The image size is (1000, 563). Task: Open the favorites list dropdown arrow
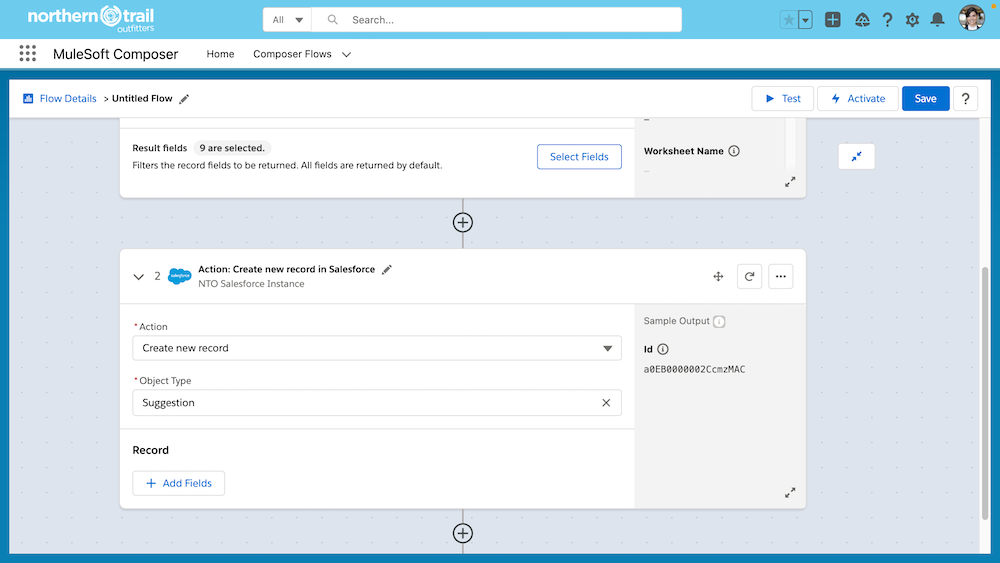point(805,20)
